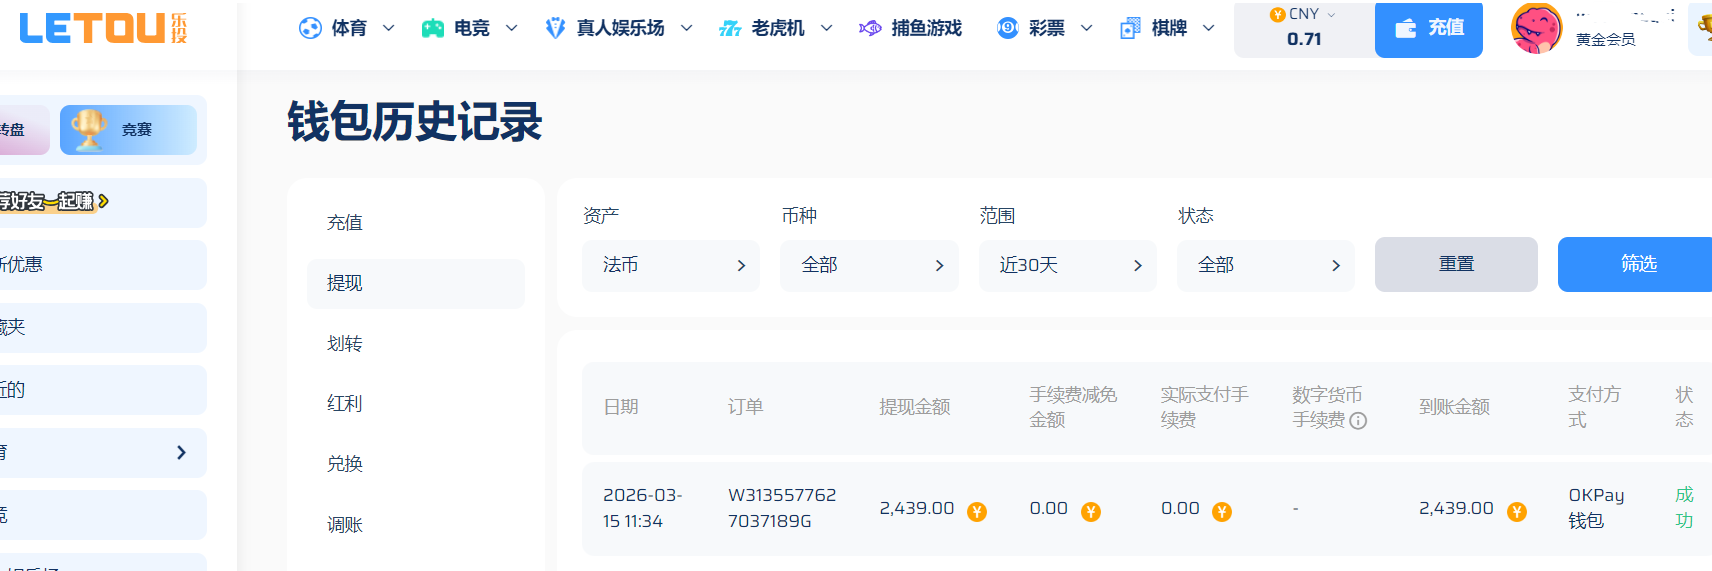This screenshot has height=571, width=1712.
Task: Click the fishing games fish icon
Action: (870, 28)
